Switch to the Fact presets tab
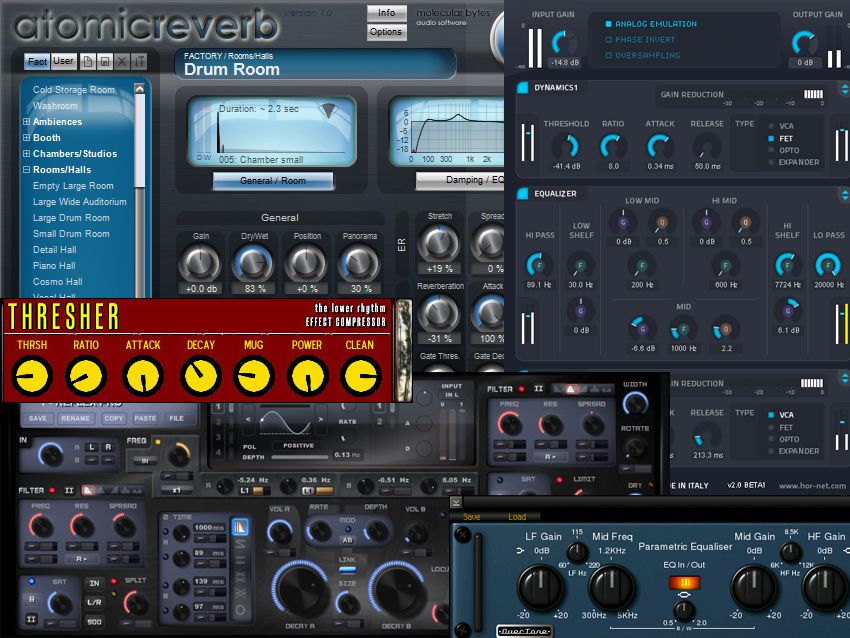The height and width of the screenshot is (638, 850). pos(37,62)
